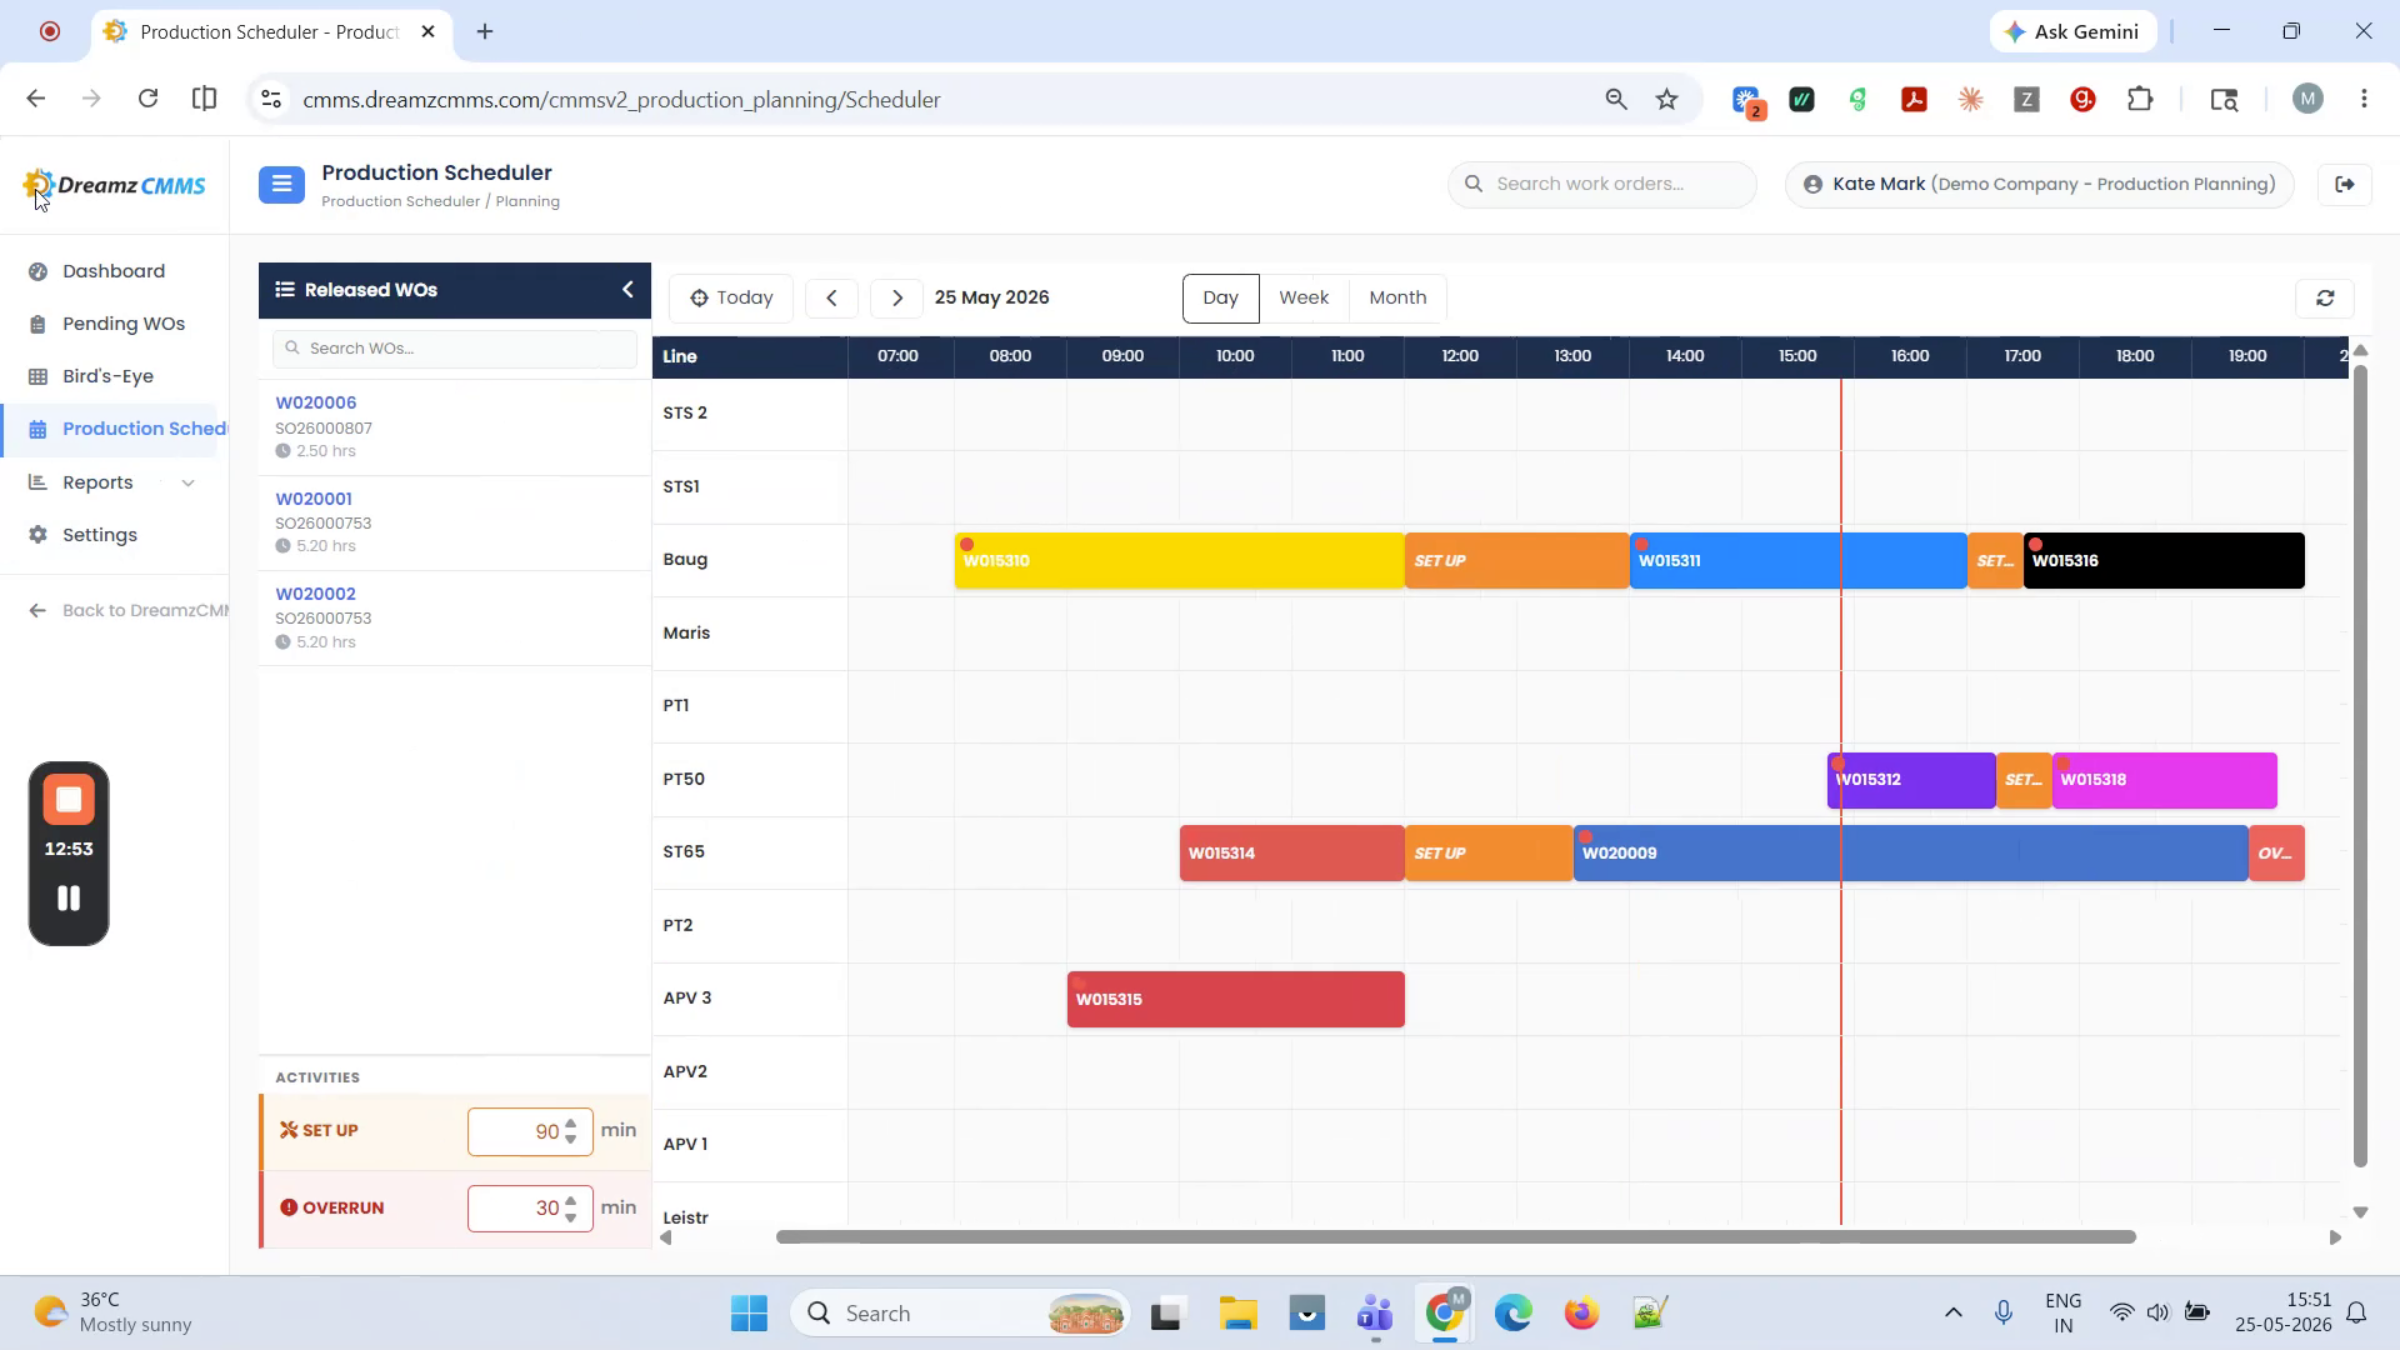Click the horizontal timeline scrollbar
This screenshot has height=1350, width=2400.
[x=1456, y=1238]
